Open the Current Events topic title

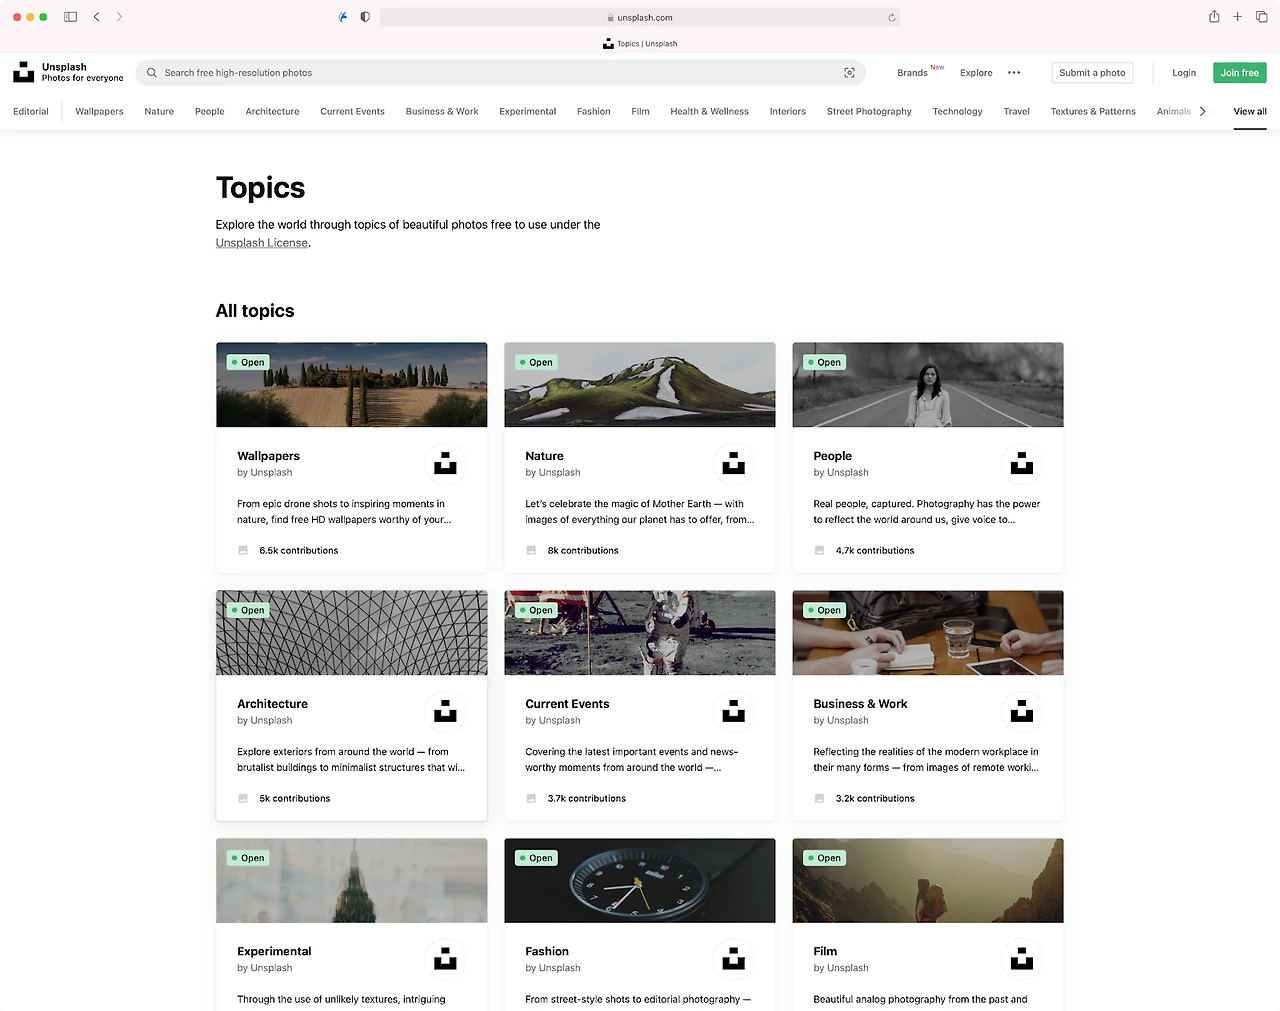tap(567, 704)
